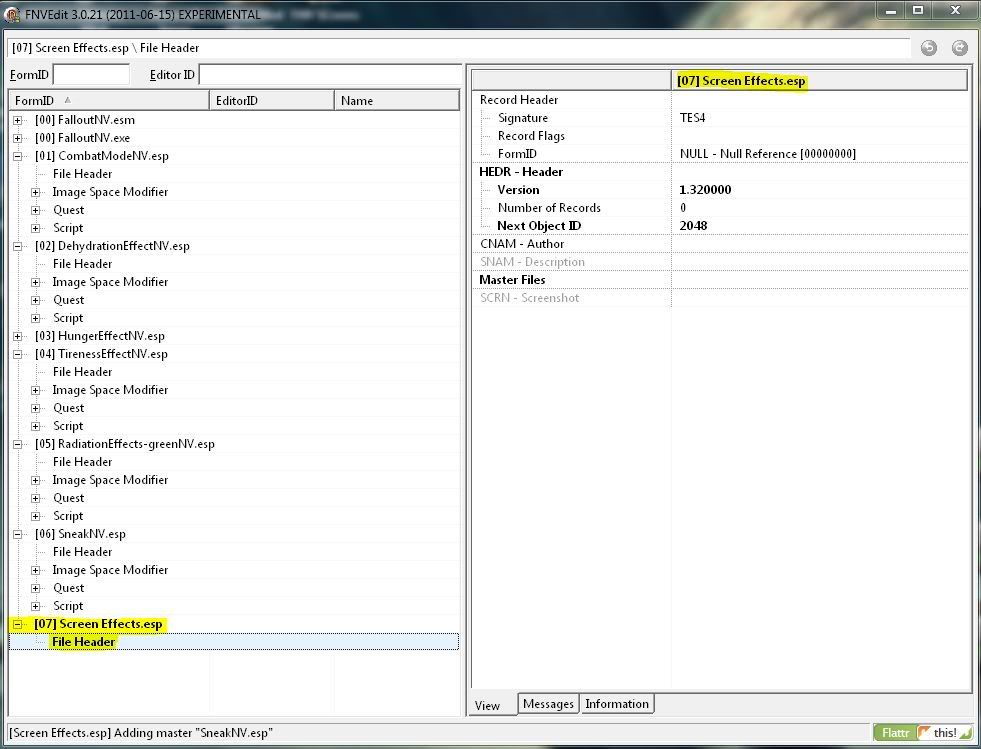Click the navigate back arrow icon

(x=929, y=48)
